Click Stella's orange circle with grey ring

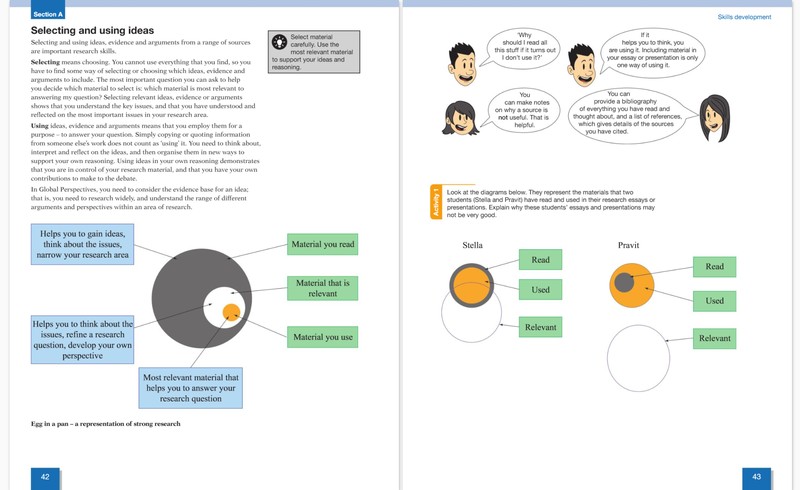click(x=471, y=285)
